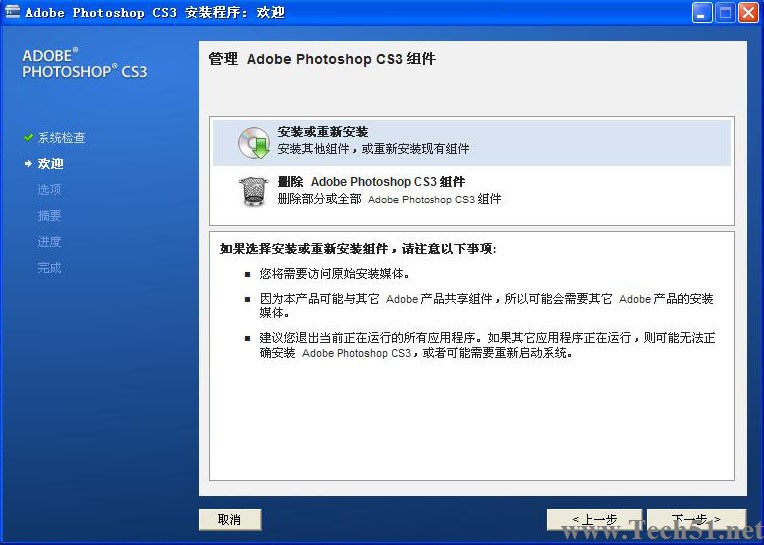The width and height of the screenshot is (764, 545).
Task: Select the 安装或重新安装 option title
Action: click(323, 132)
